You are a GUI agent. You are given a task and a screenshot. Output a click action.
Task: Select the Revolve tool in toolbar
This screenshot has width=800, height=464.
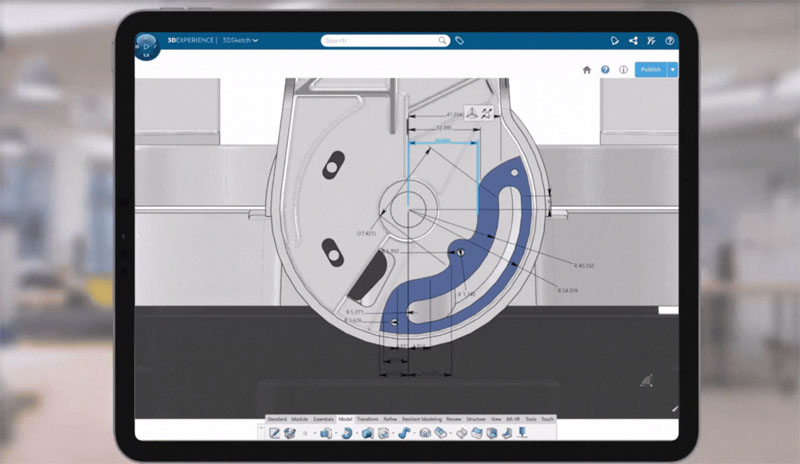coord(347,433)
